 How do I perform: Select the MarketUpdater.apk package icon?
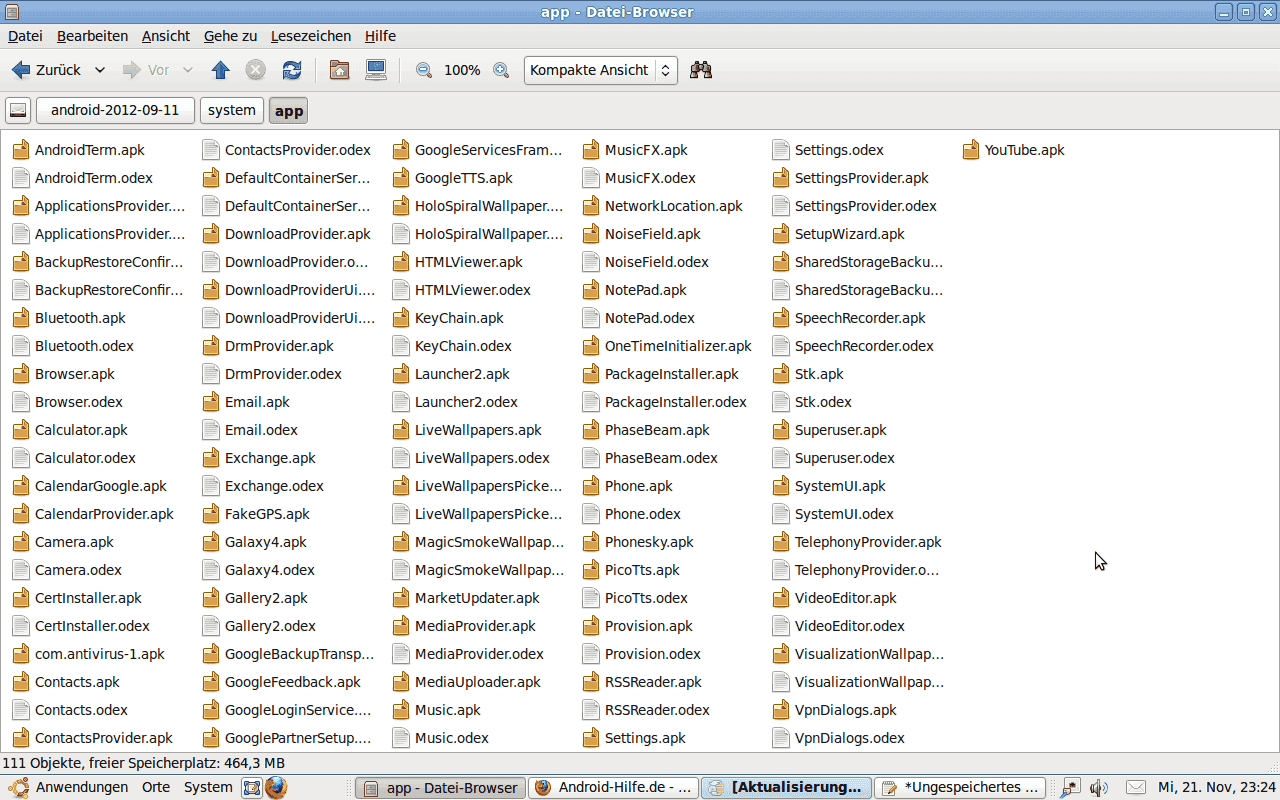pos(401,598)
